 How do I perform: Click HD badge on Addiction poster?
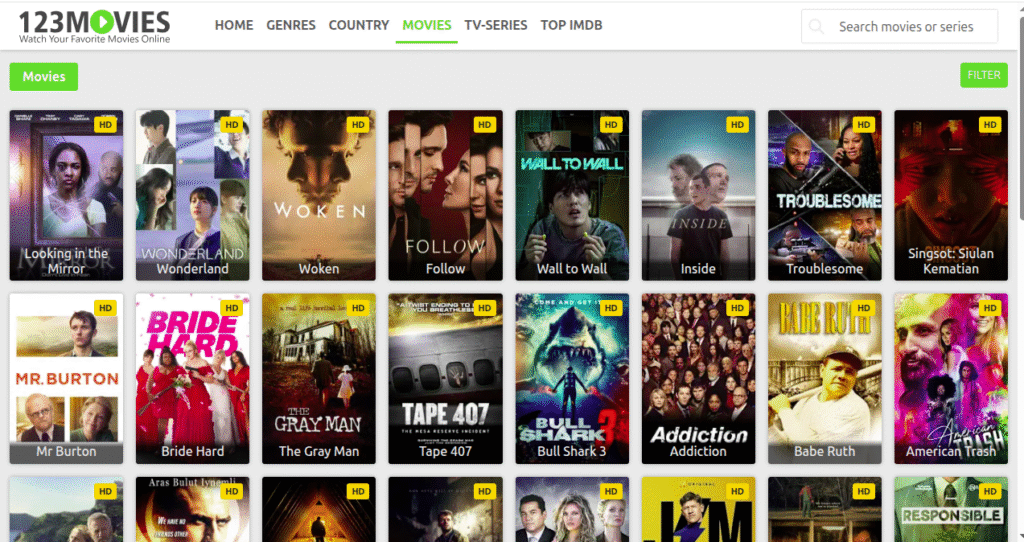[x=737, y=308]
